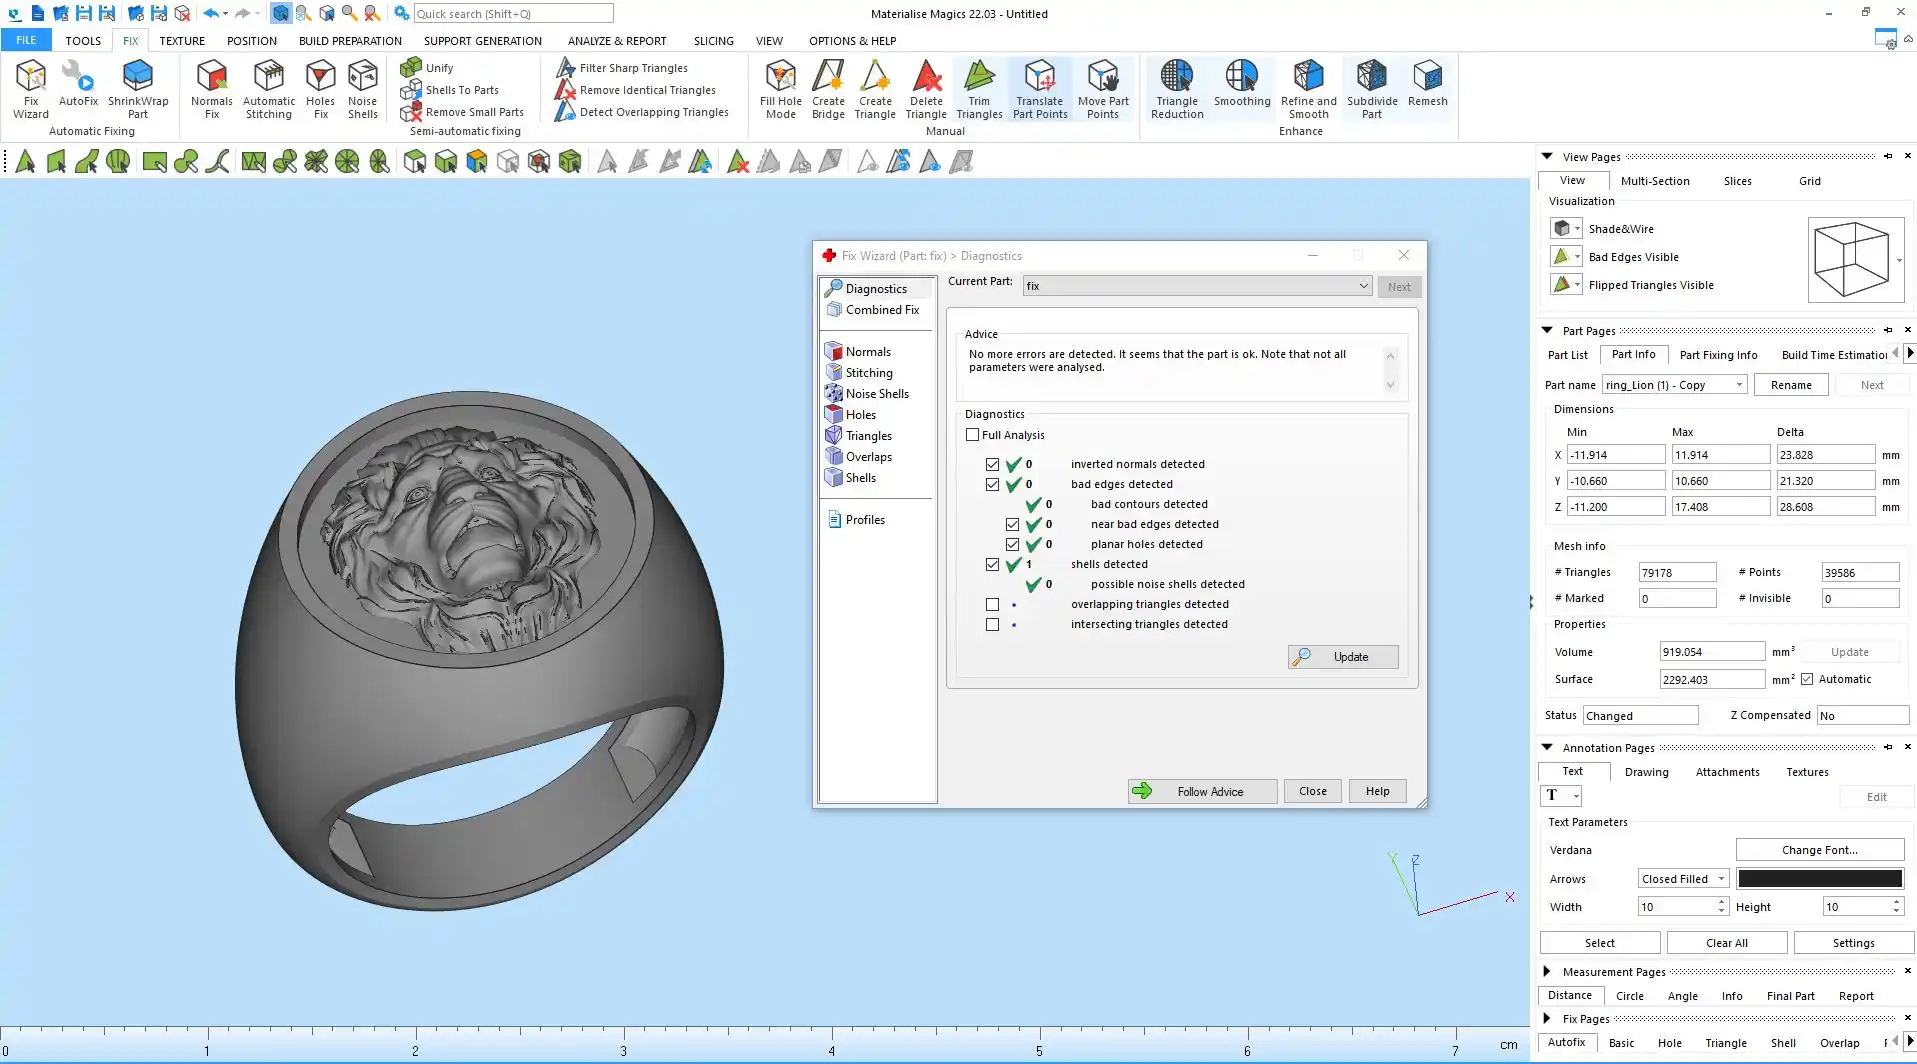Click the Quick search input field

coord(513,14)
